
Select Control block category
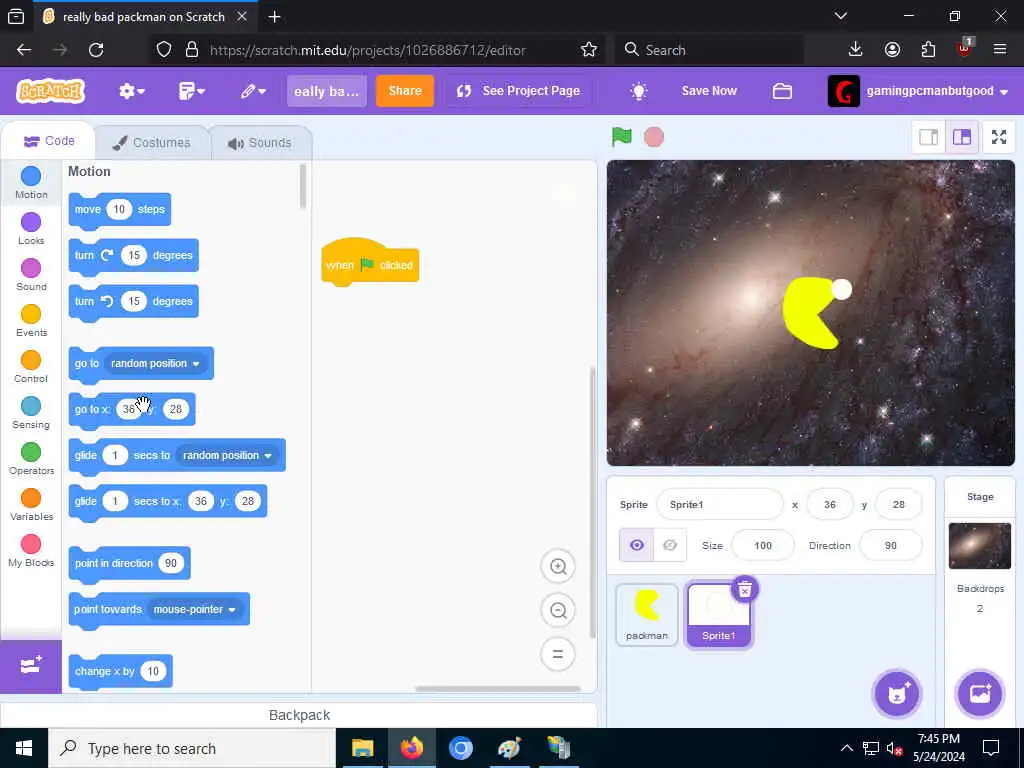(31, 366)
